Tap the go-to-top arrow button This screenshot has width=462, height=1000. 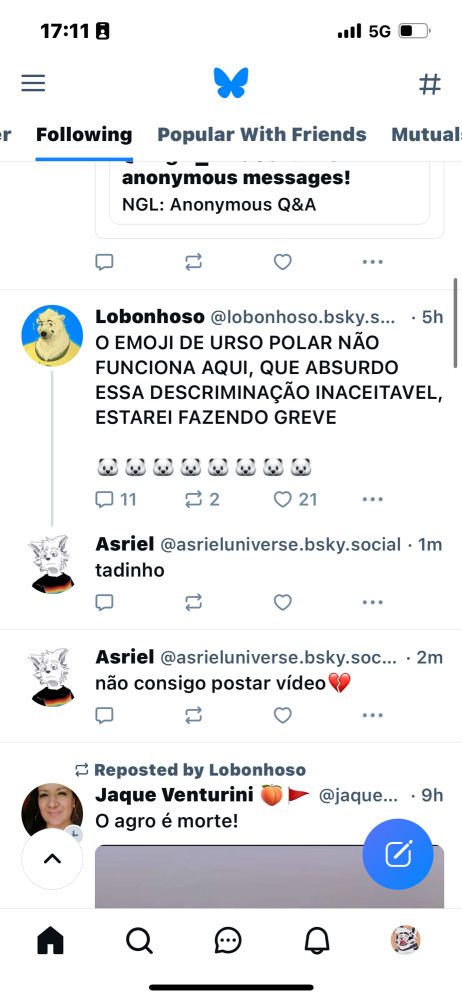point(52,858)
